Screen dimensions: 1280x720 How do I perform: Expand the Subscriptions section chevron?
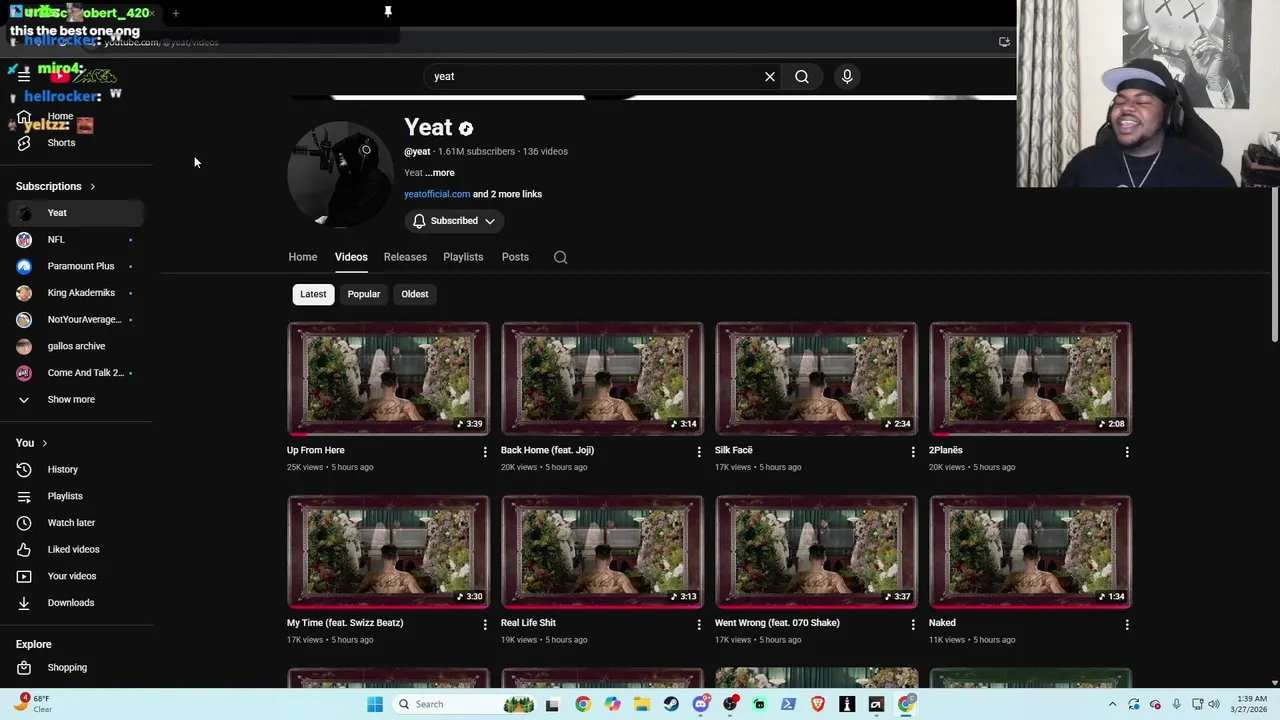(93, 186)
